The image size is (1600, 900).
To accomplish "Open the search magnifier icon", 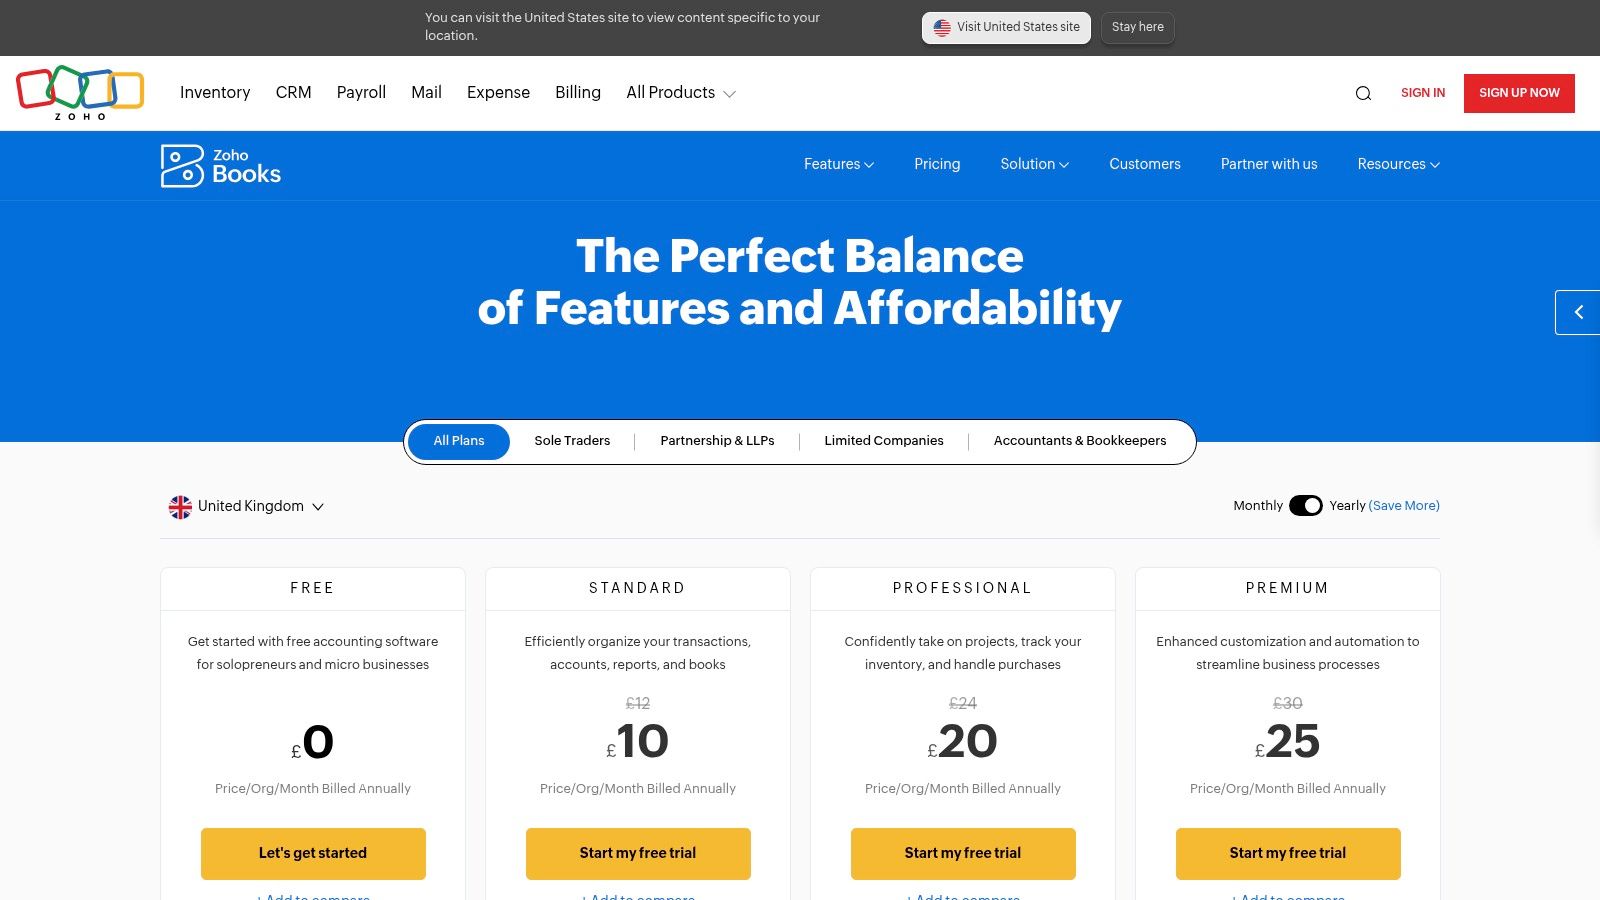I will click(1363, 93).
